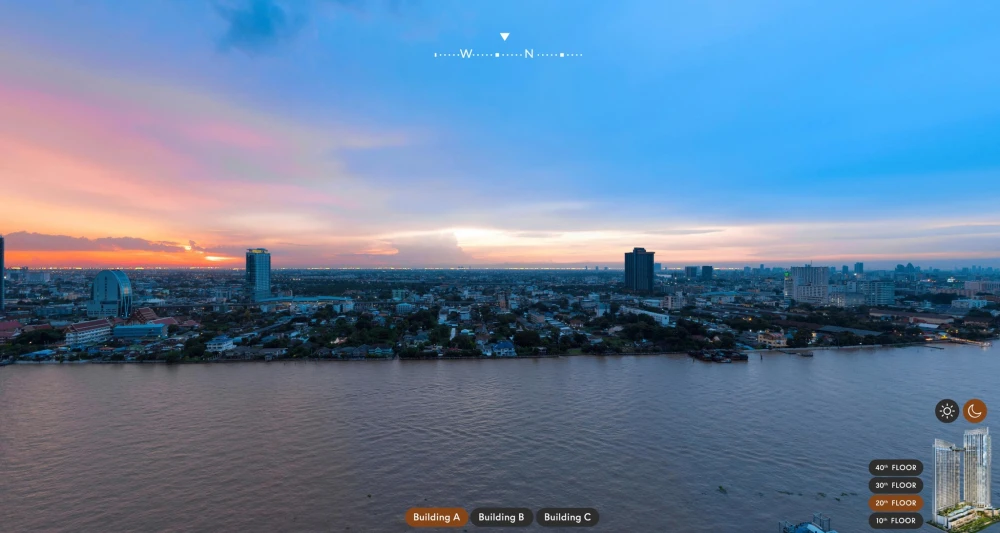
Task: Click the N direction on the compass
Action: pos(529,54)
